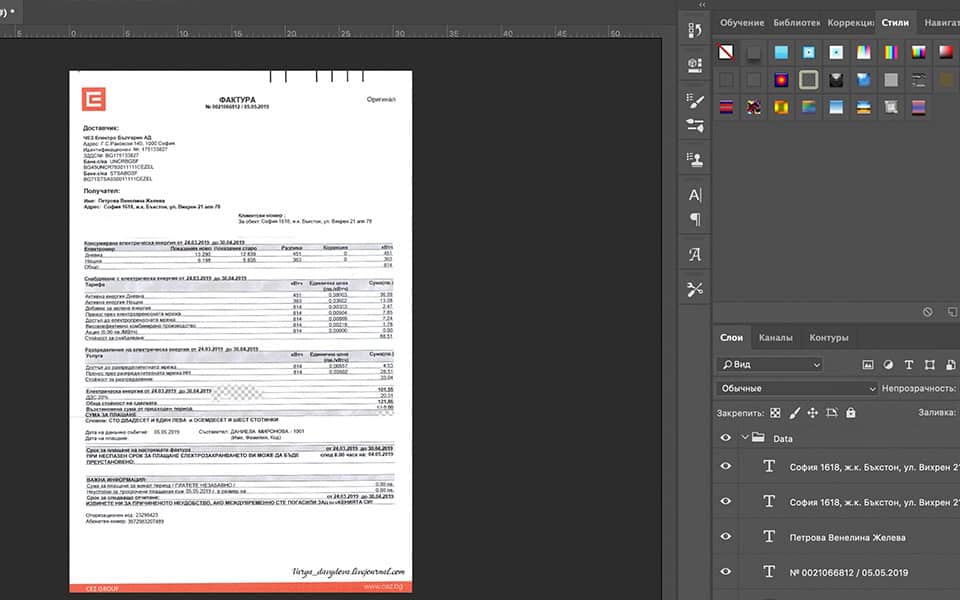Switch to the Обучение tab
This screenshot has height=600, width=960.
742,23
